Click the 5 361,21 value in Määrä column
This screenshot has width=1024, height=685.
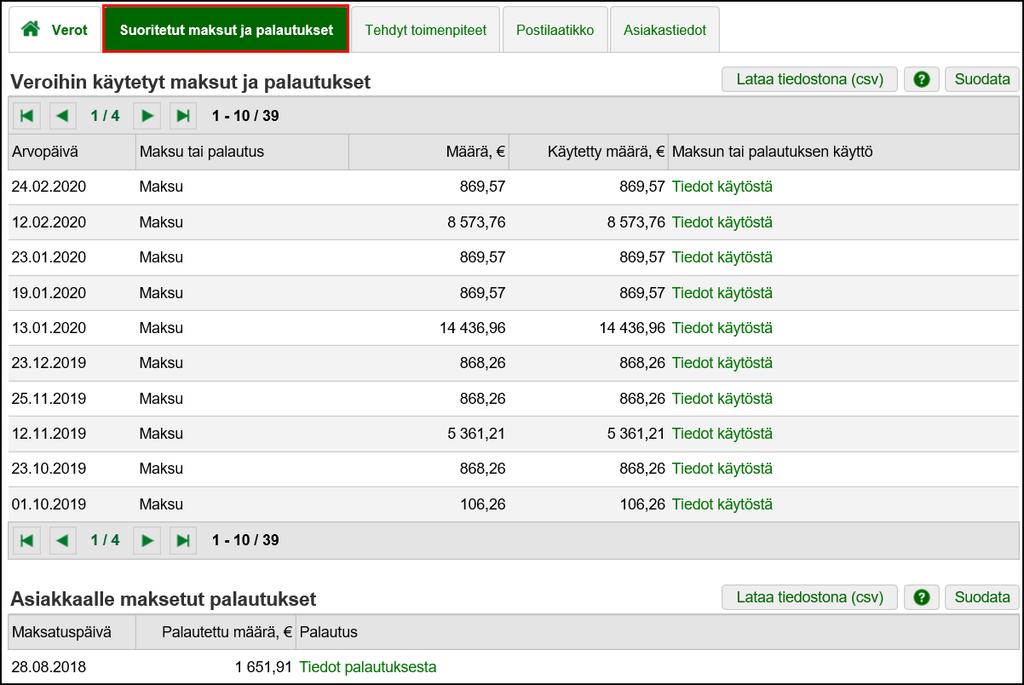(x=477, y=434)
